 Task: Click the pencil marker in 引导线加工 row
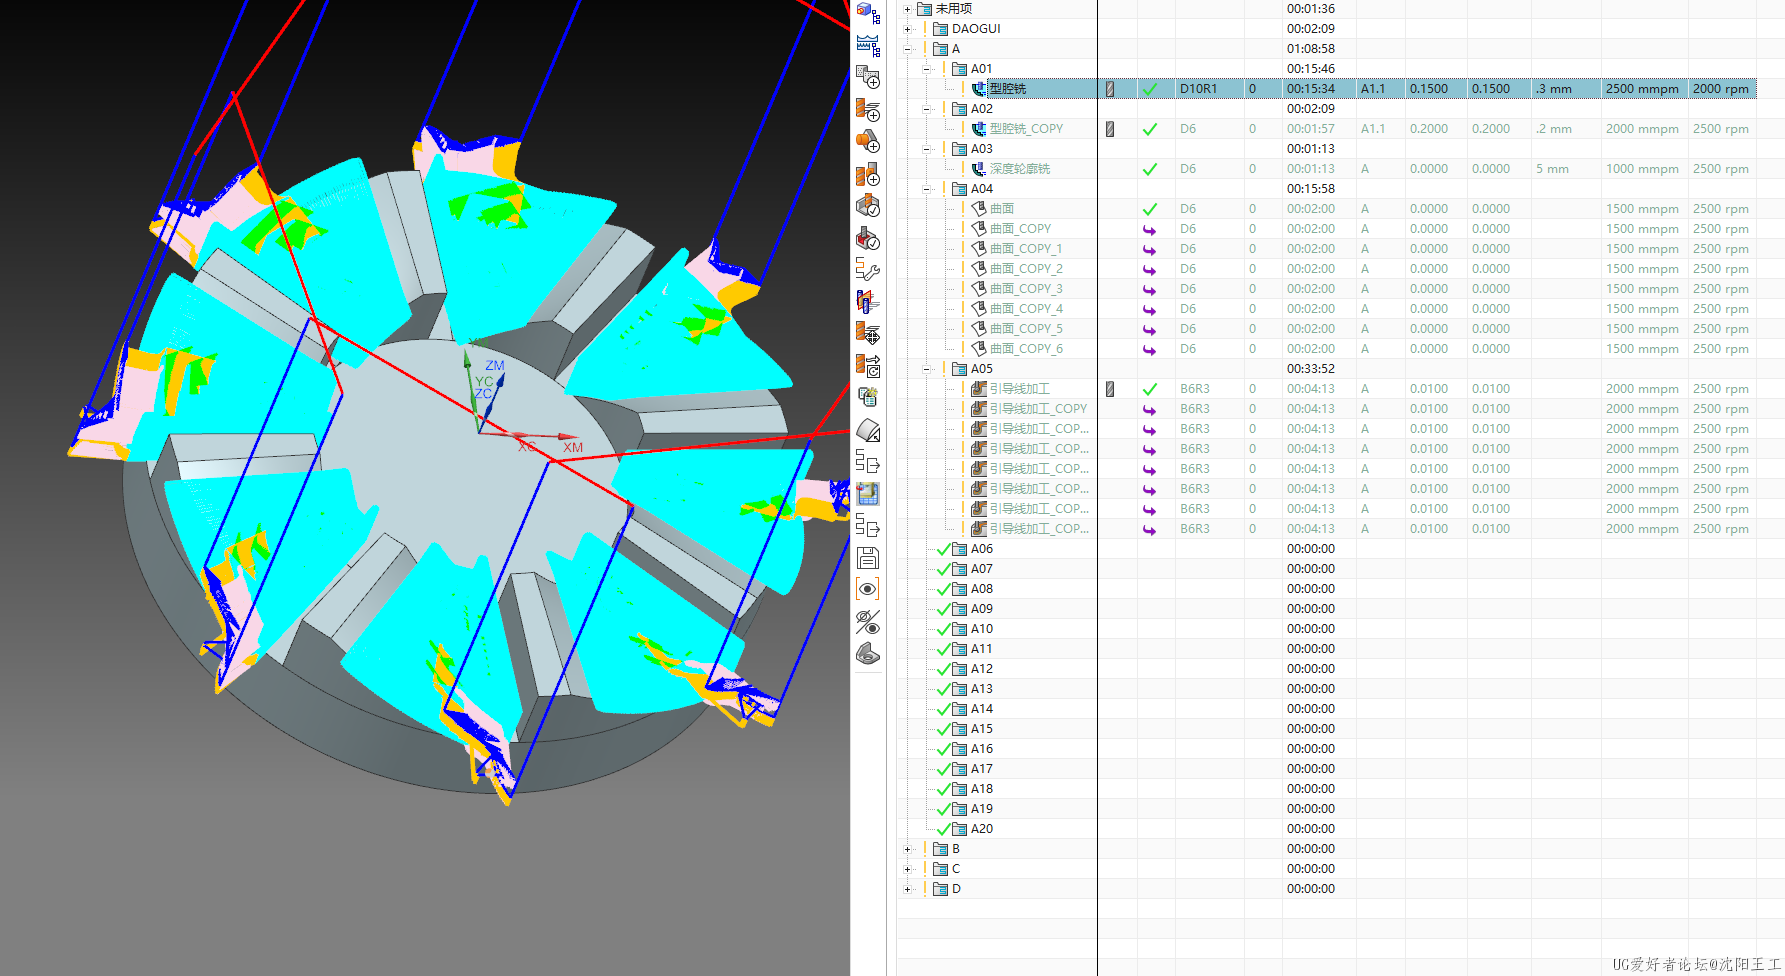point(1110,389)
